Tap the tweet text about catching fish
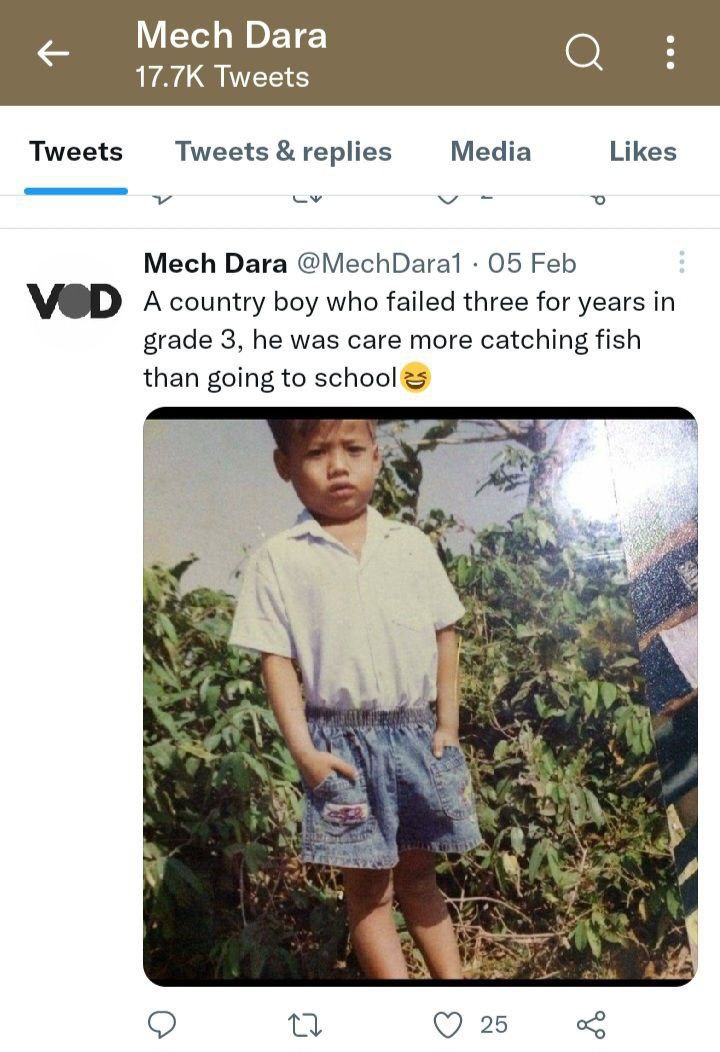Viewport: 720px width, 1052px height. (409, 339)
